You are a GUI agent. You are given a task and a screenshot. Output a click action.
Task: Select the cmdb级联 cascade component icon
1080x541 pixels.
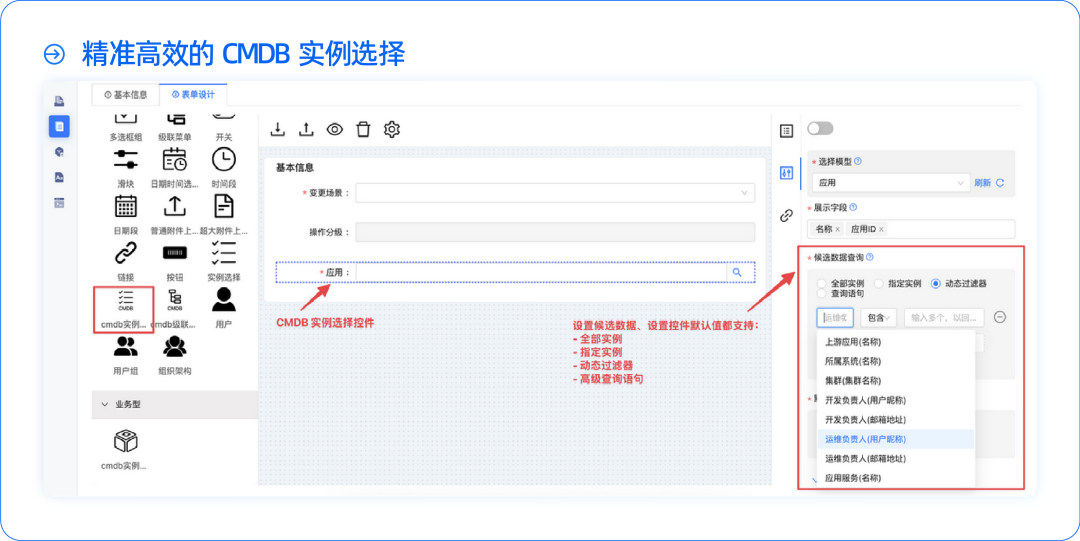174,300
